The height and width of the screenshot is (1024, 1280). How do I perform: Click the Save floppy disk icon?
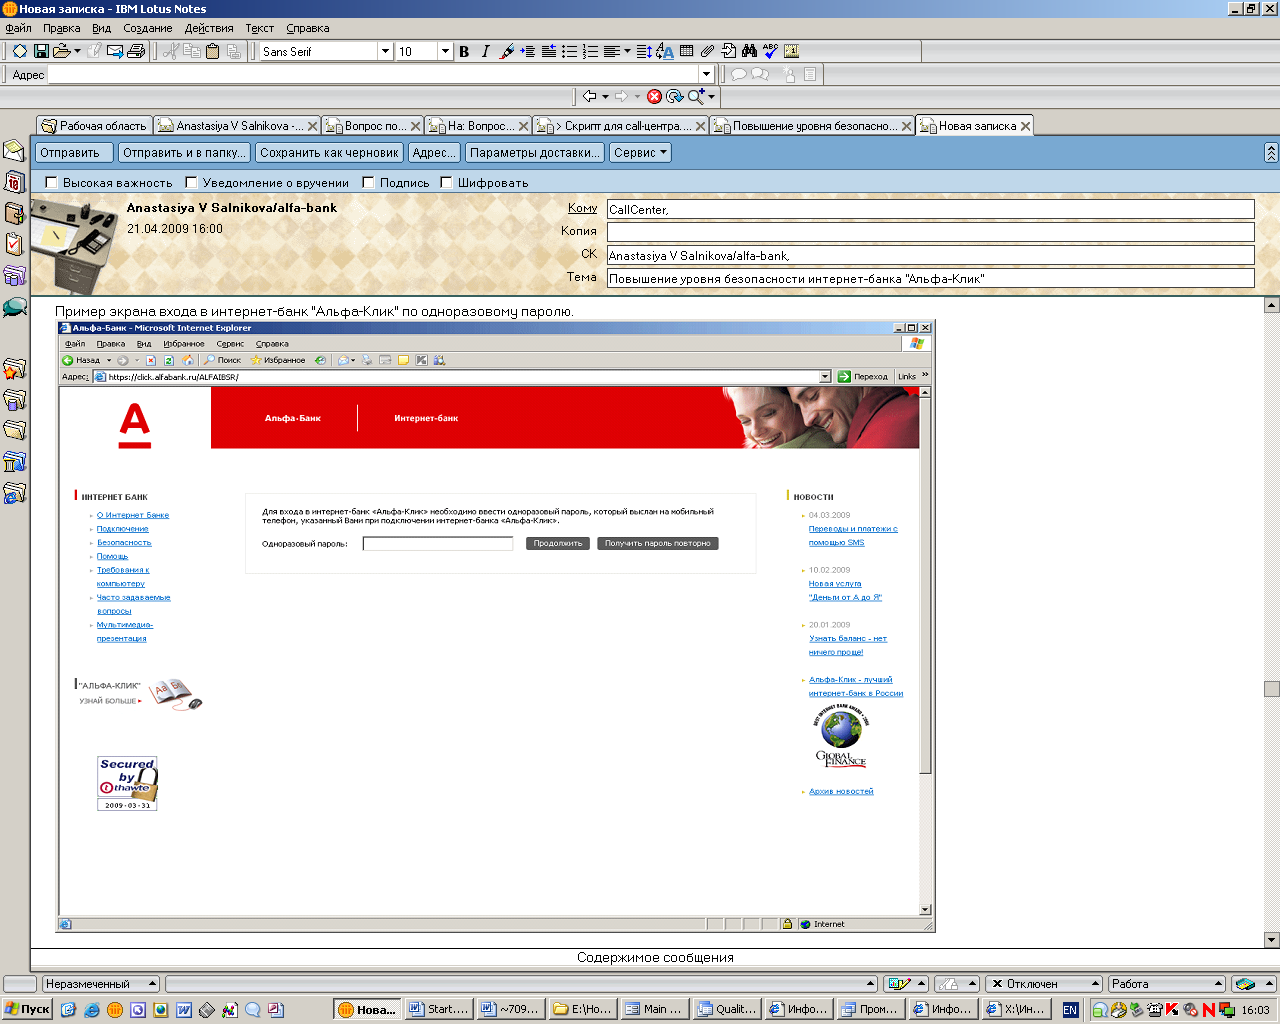point(41,51)
